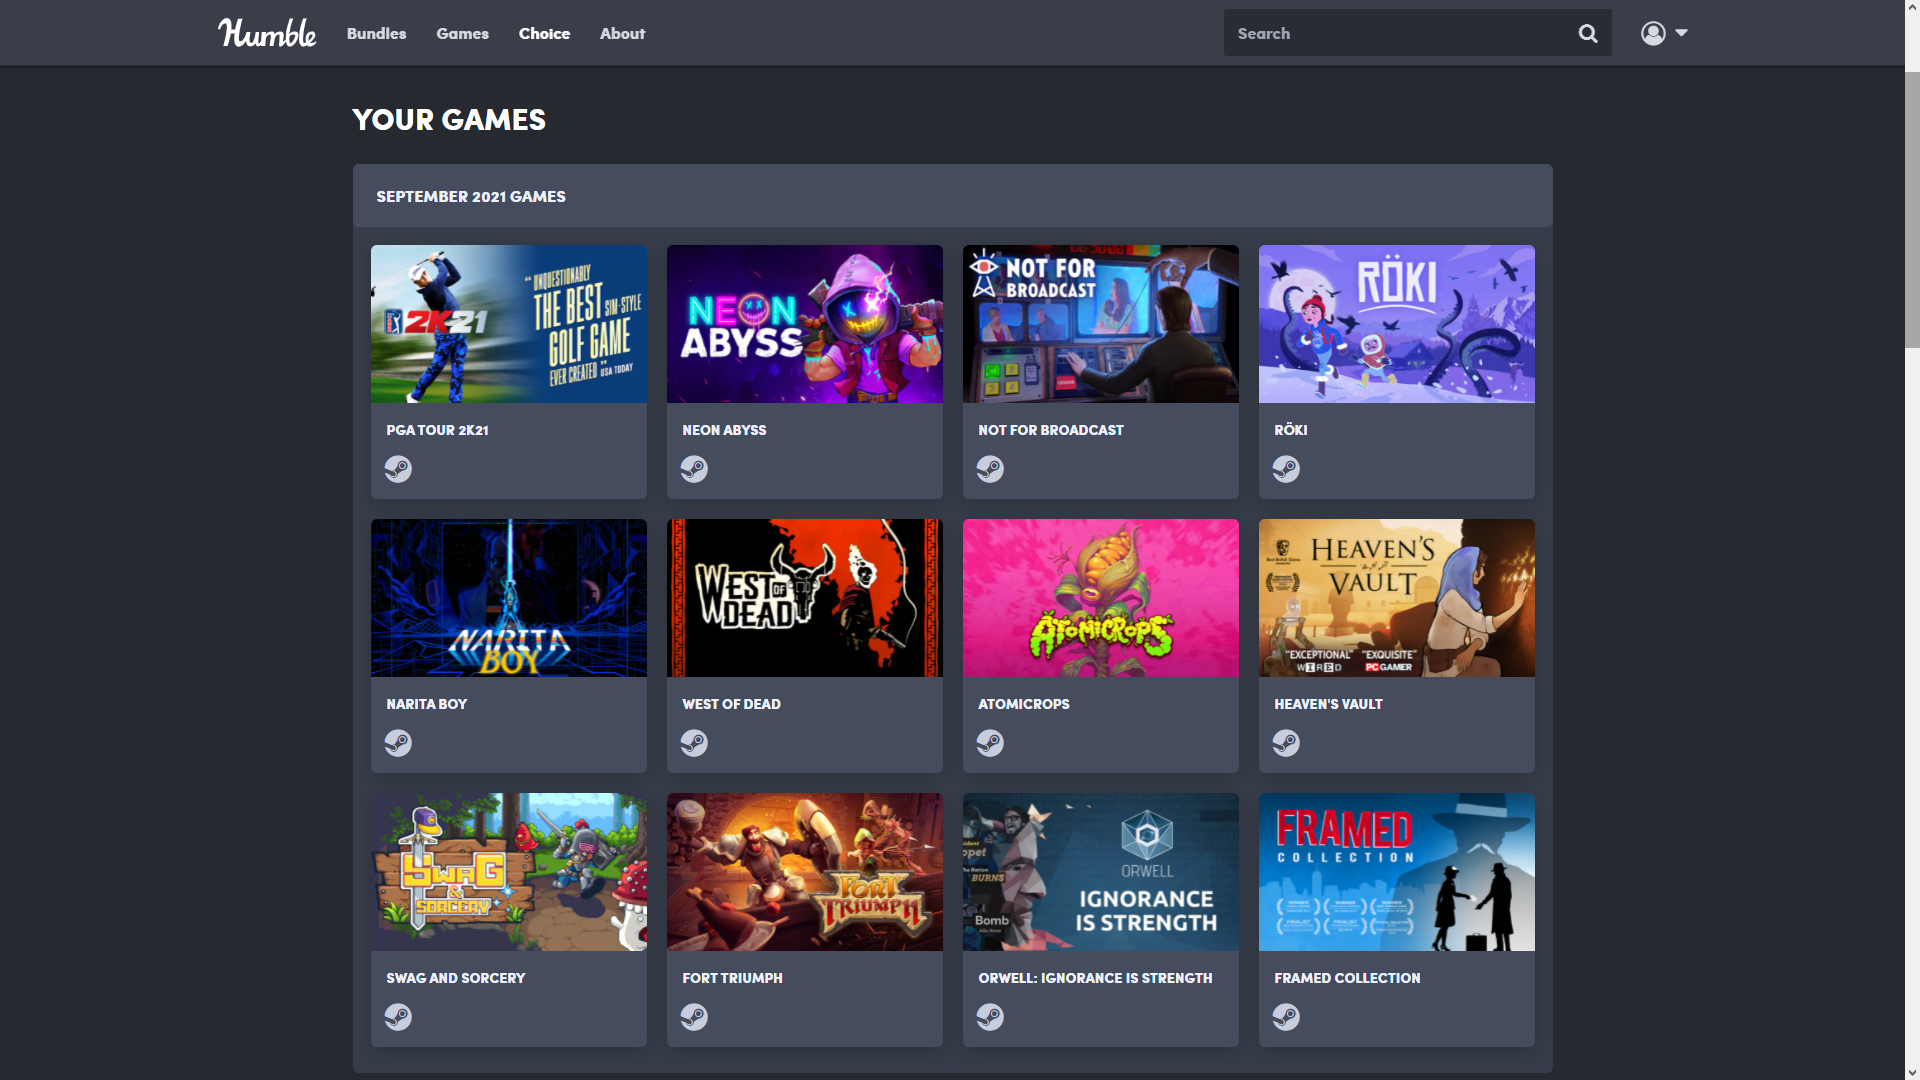Click the search magnifier icon
1920x1080 pixels.
coord(1587,34)
